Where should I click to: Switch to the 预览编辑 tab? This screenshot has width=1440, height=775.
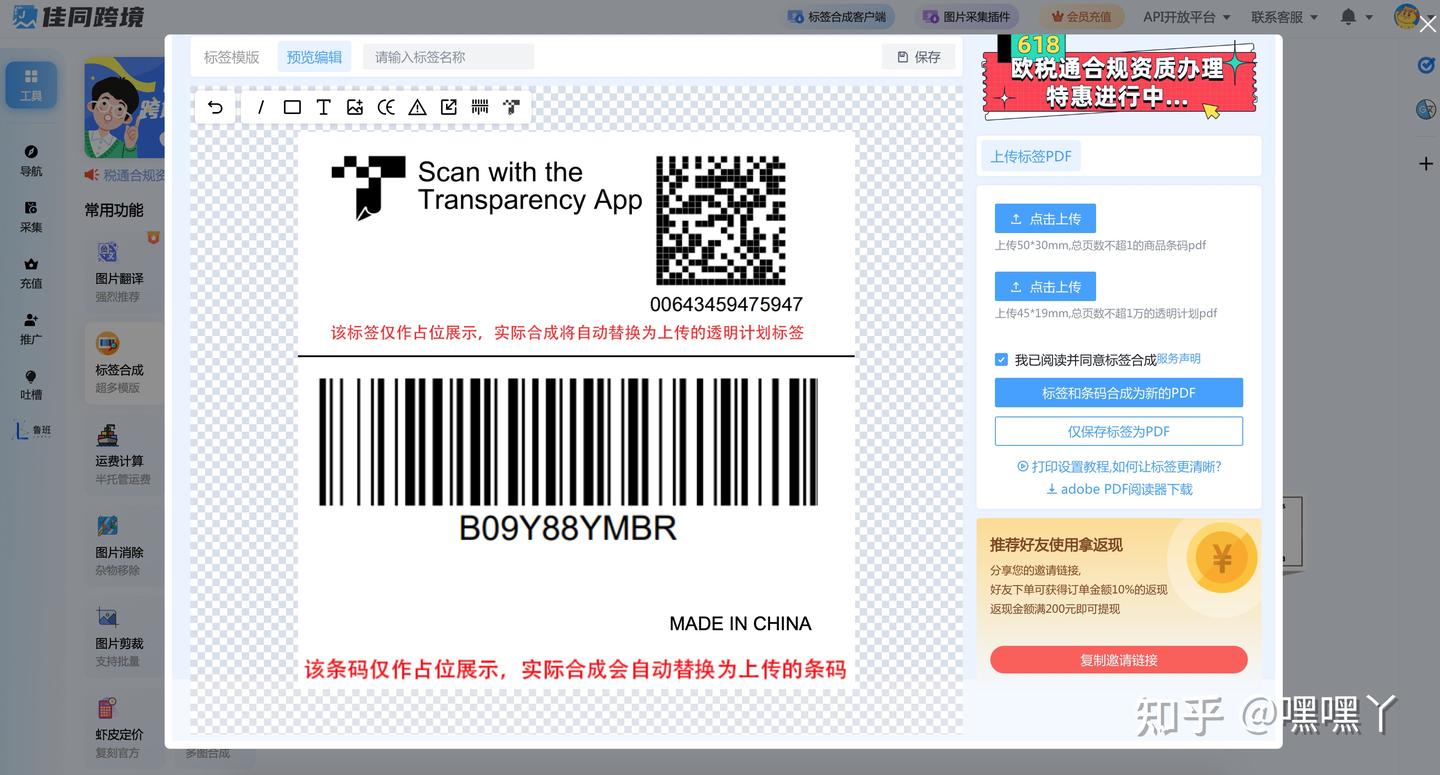coord(314,57)
